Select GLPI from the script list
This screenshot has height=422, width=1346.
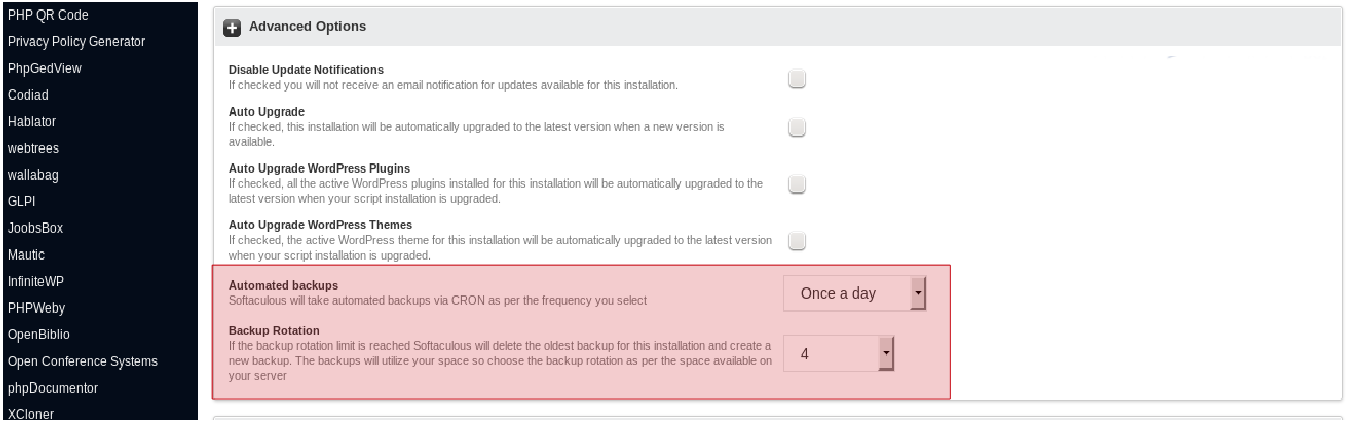point(22,201)
